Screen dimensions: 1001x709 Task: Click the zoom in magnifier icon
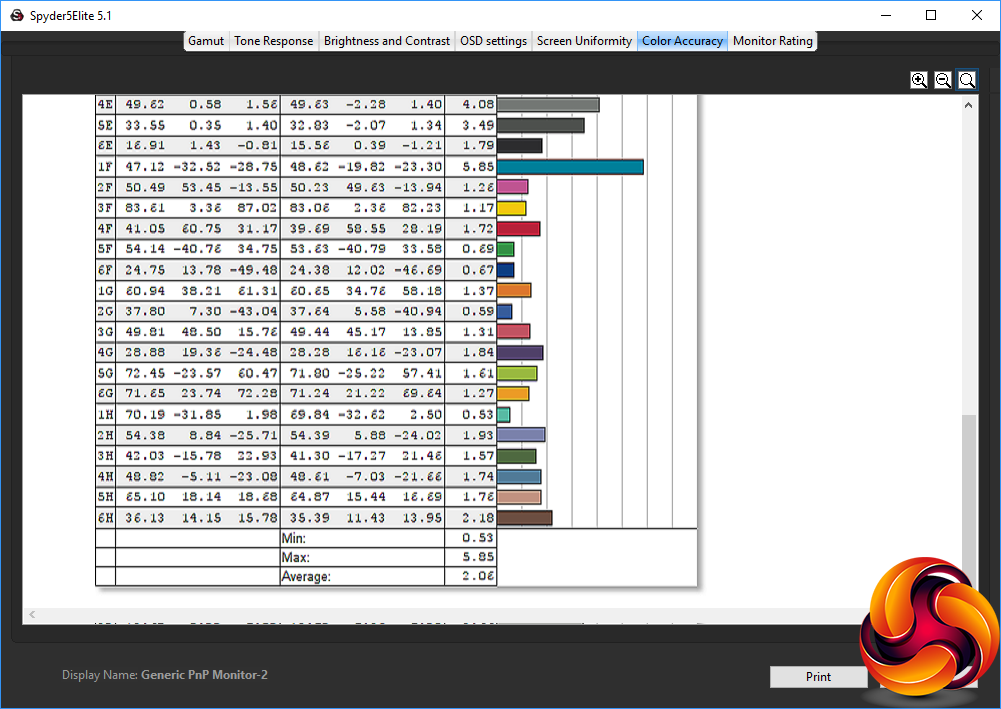pos(919,80)
